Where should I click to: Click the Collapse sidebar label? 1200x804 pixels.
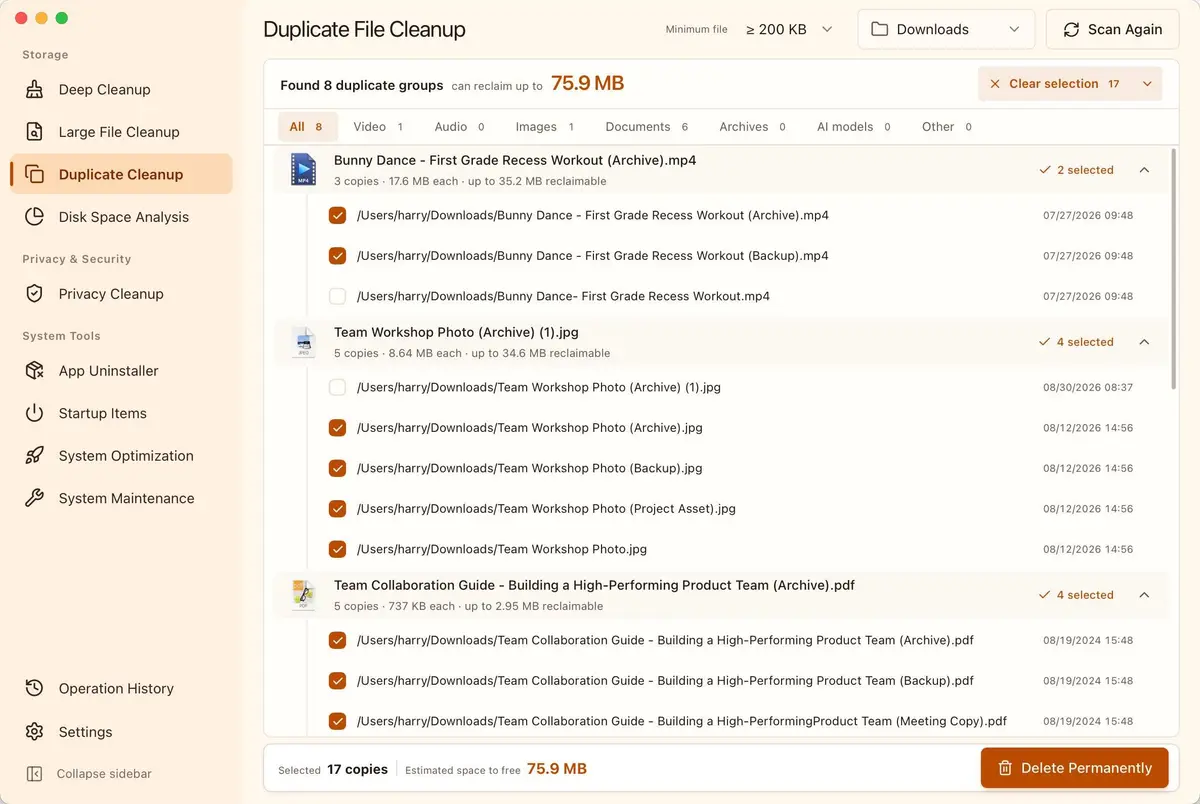[104, 774]
